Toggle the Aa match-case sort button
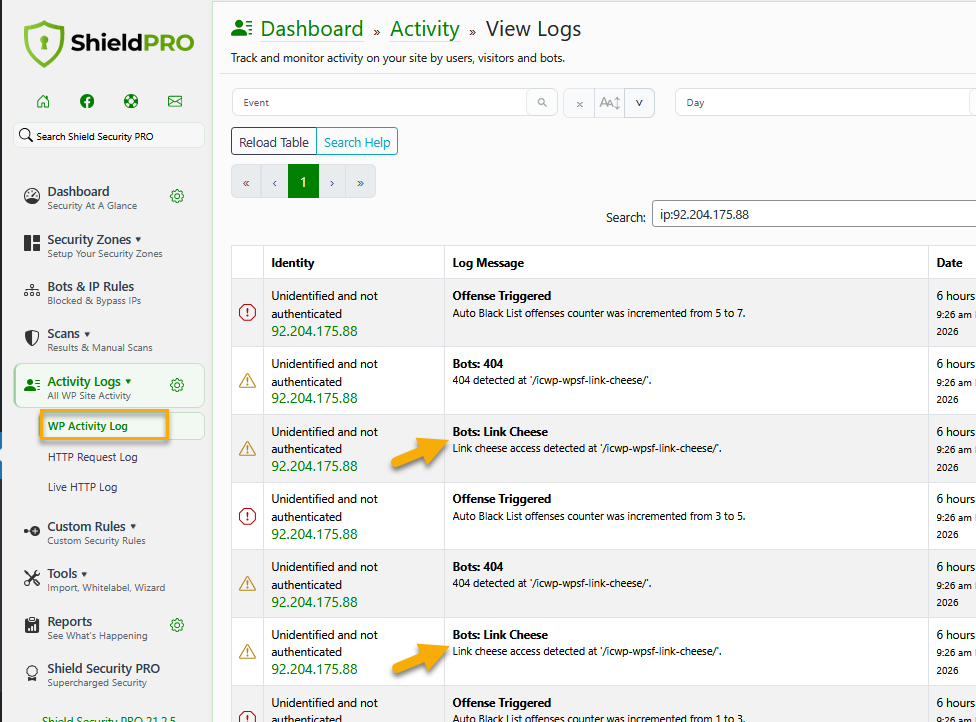976x722 pixels. click(x=609, y=103)
